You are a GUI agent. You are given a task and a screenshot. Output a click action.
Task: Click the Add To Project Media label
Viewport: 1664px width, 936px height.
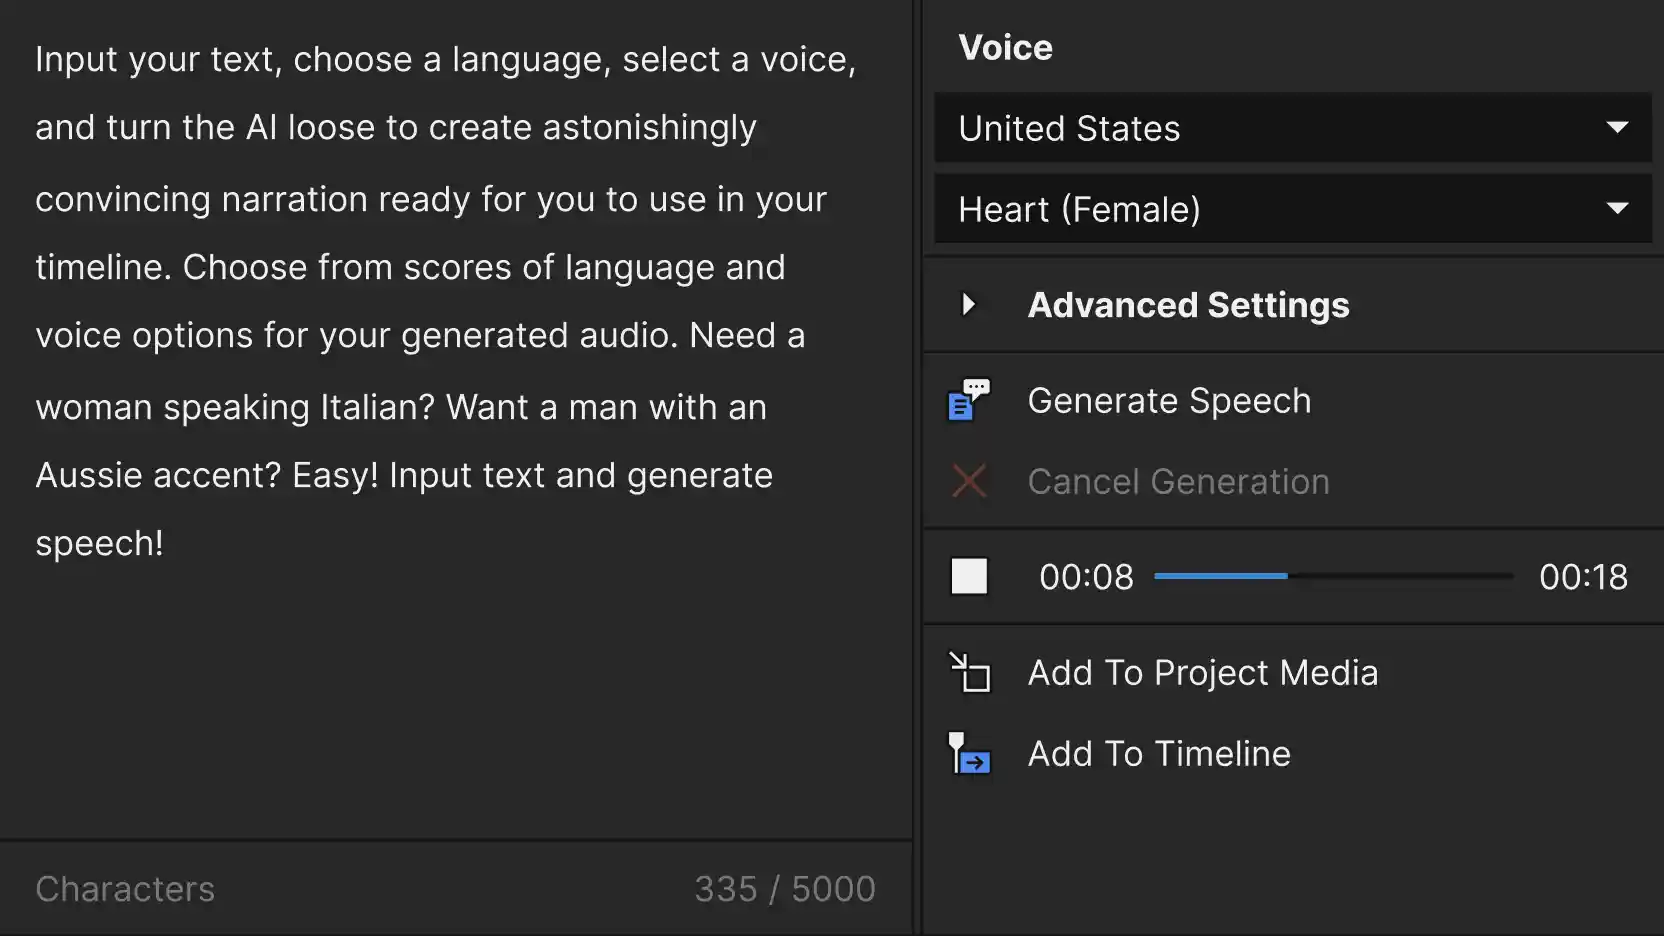pos(1203,673)
